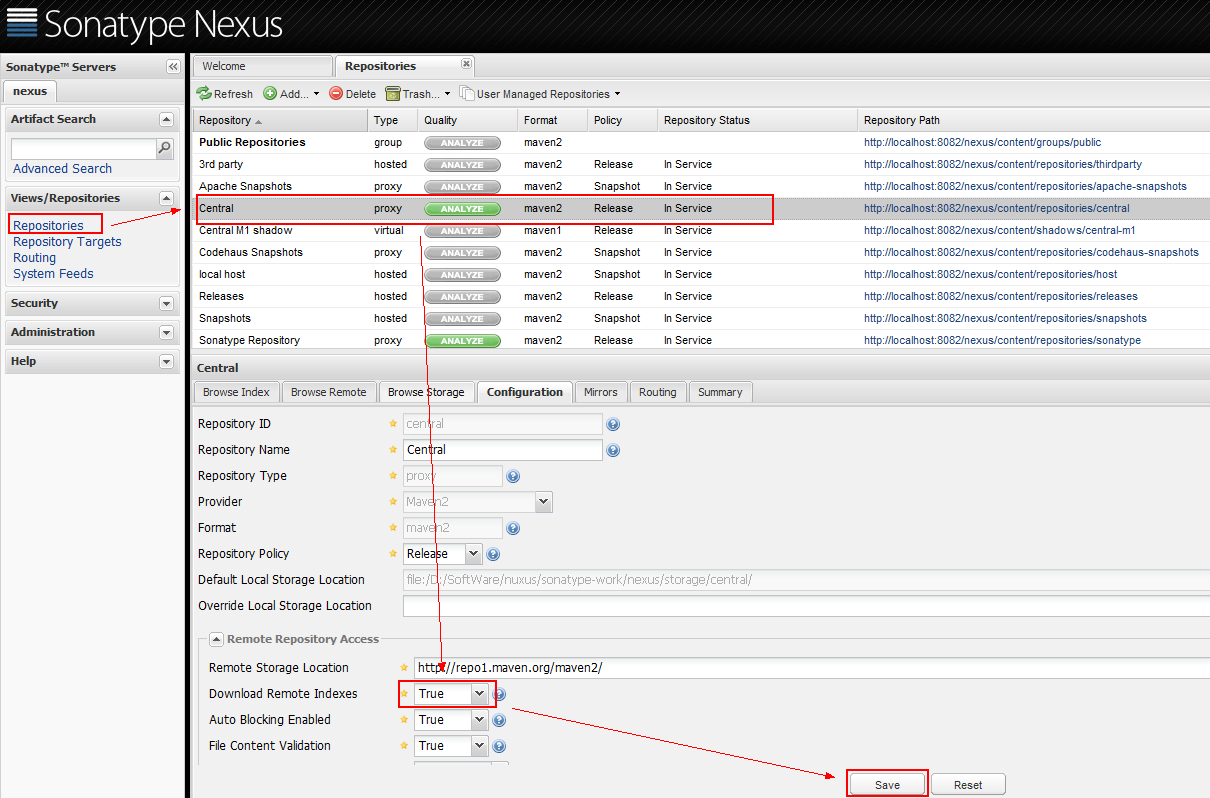The width and height of the screenshot is (1210, 798).
Task: Collapse the Remote Repository Access section
Action: pyautogui.click(x=216, y=639)
